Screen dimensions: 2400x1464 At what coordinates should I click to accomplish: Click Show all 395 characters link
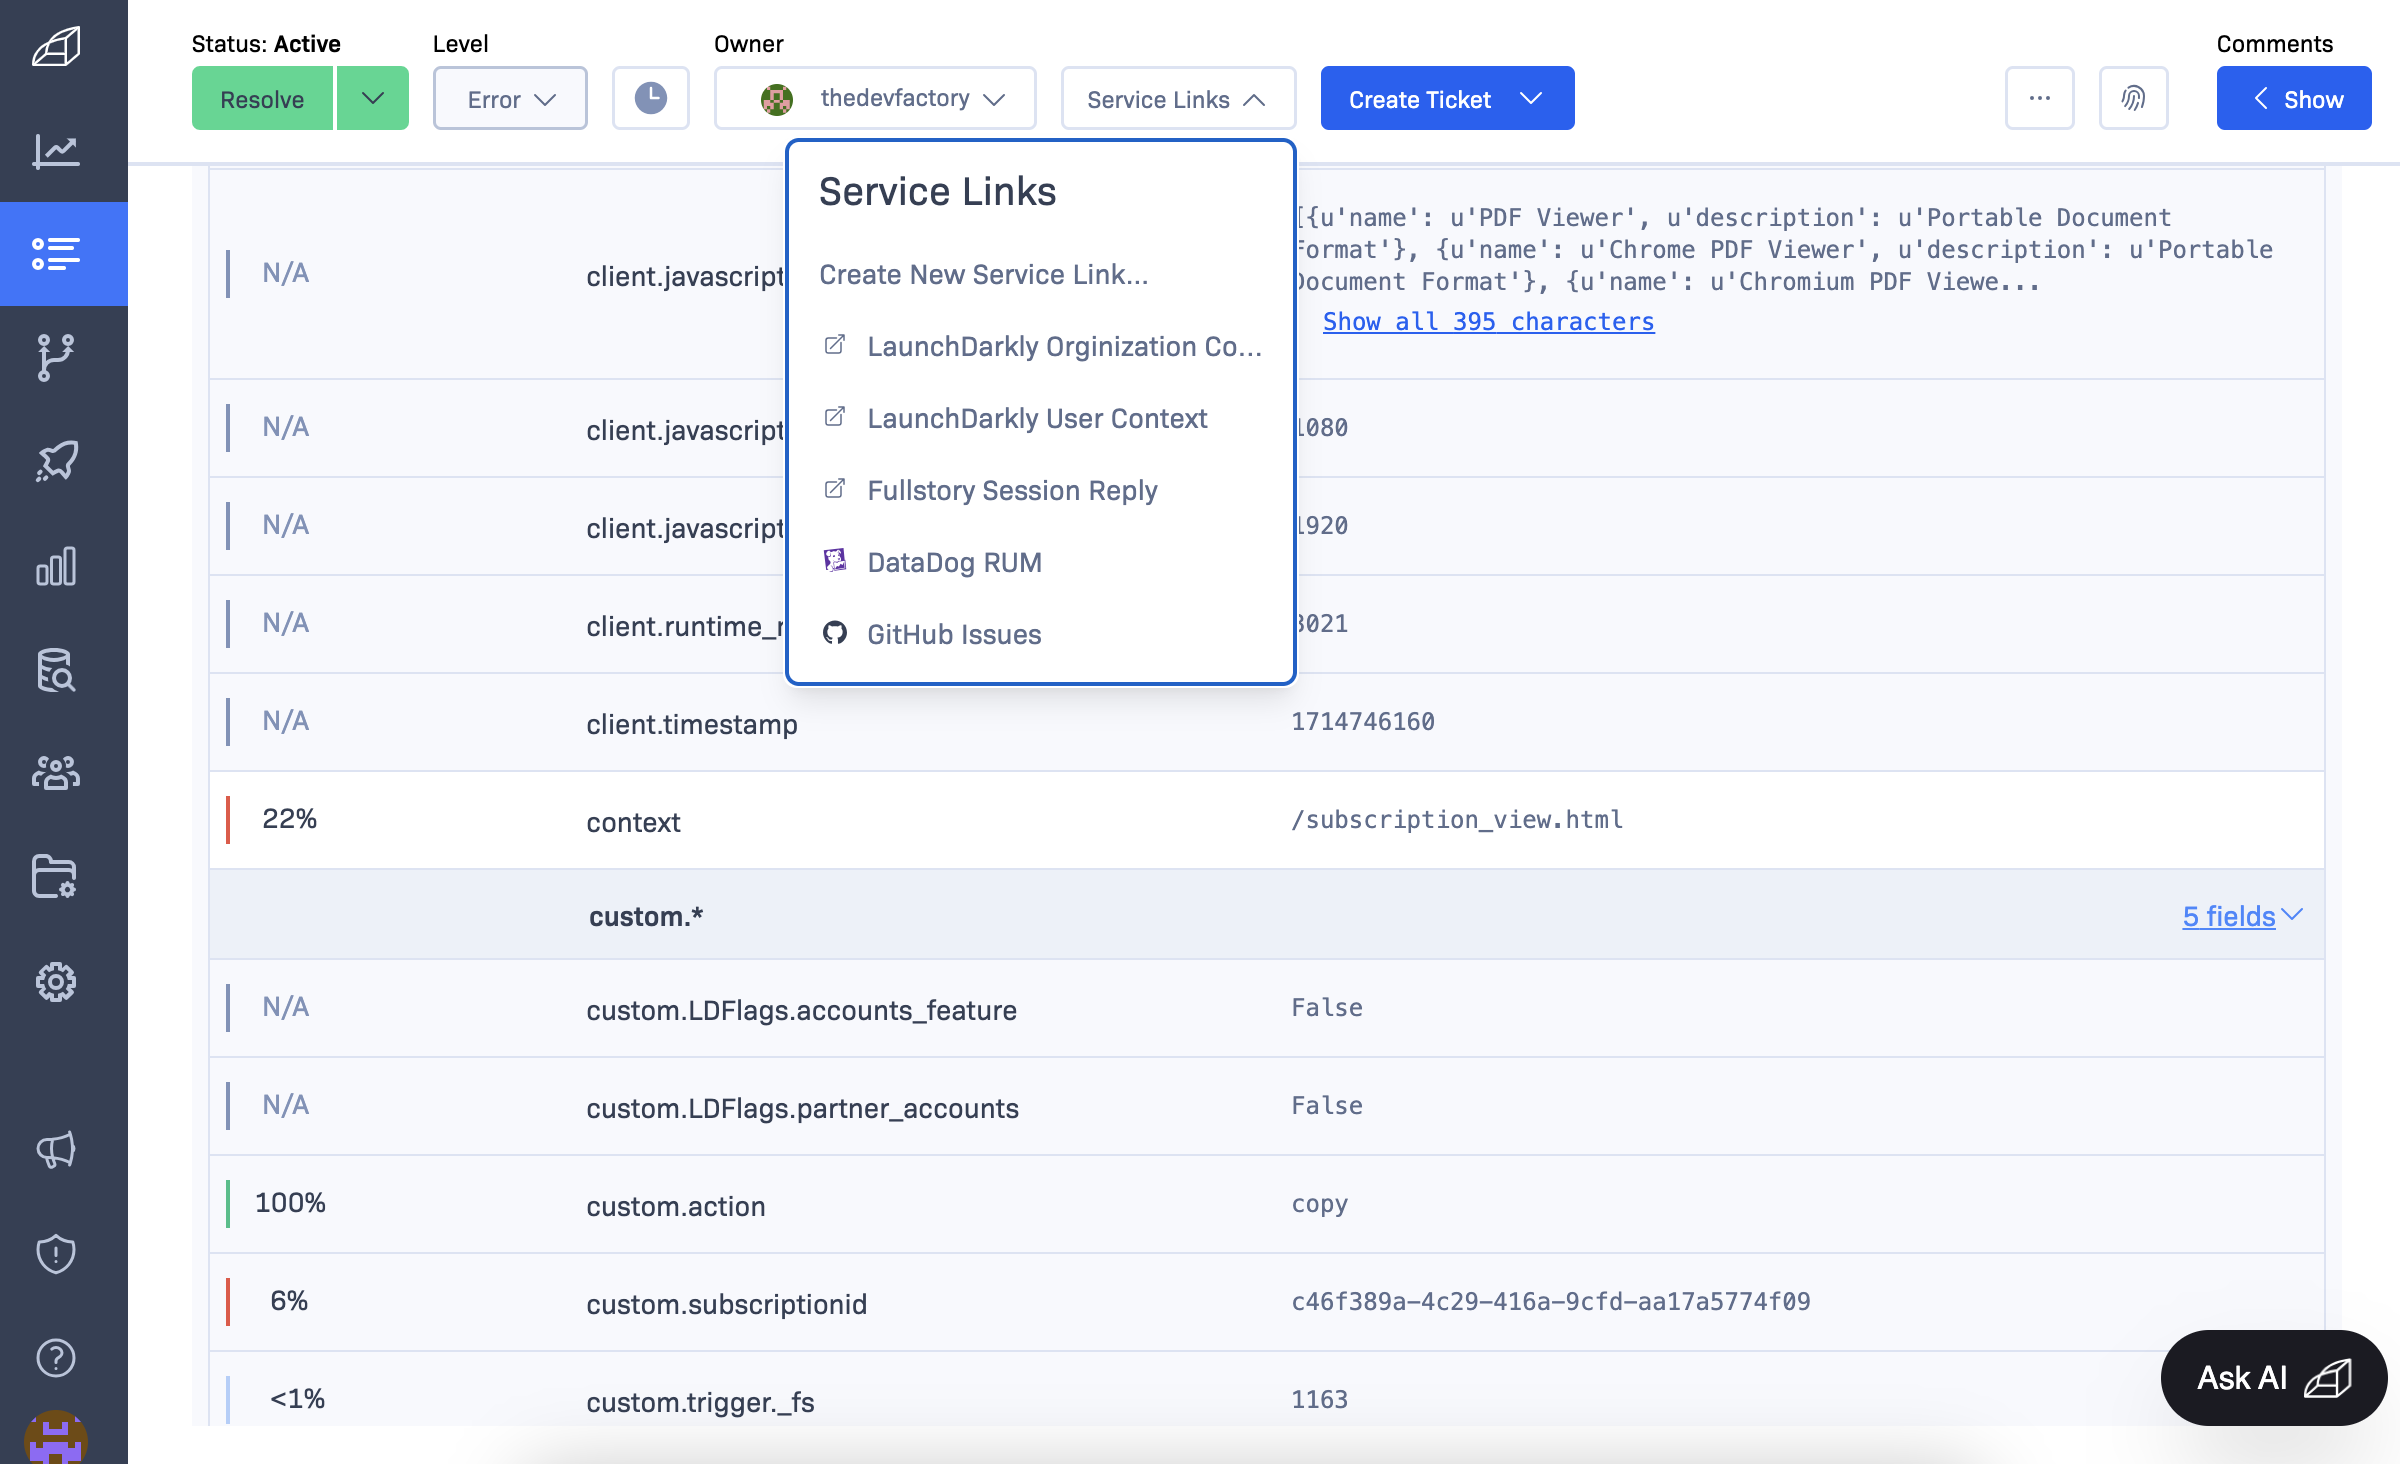[x=1488, y=321]
